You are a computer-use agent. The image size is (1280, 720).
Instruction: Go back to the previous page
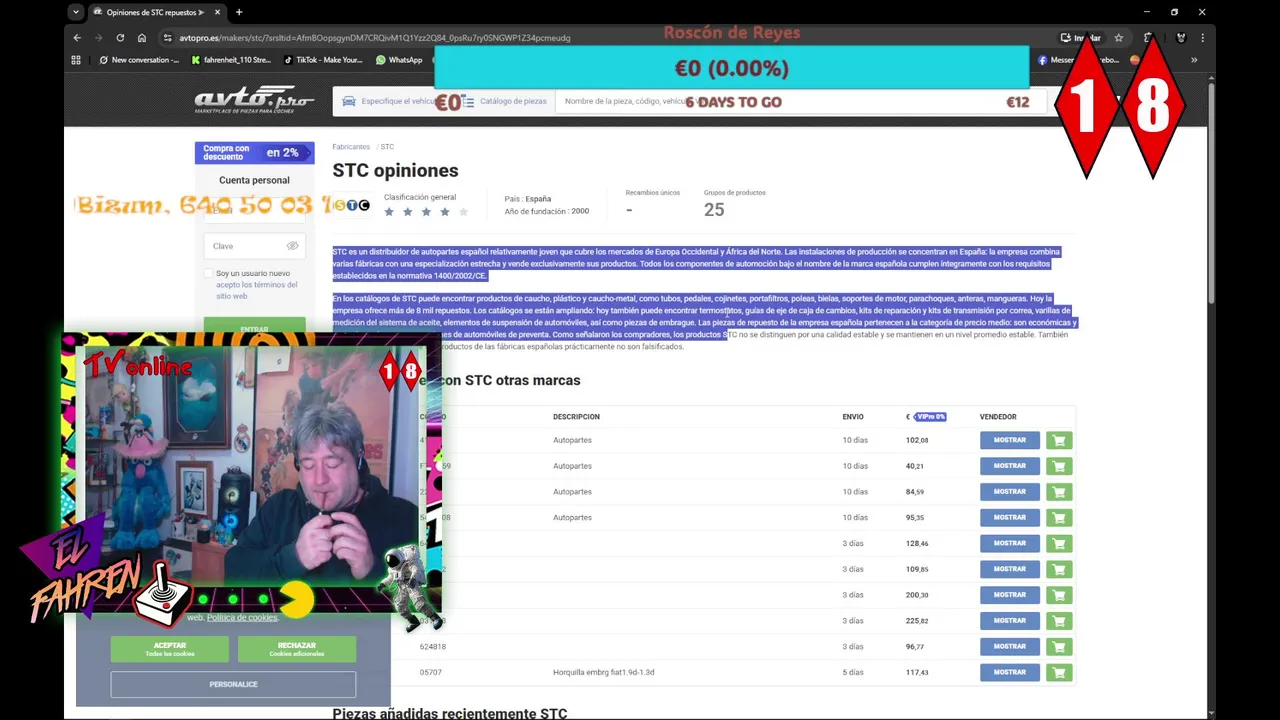coord(77,38)
